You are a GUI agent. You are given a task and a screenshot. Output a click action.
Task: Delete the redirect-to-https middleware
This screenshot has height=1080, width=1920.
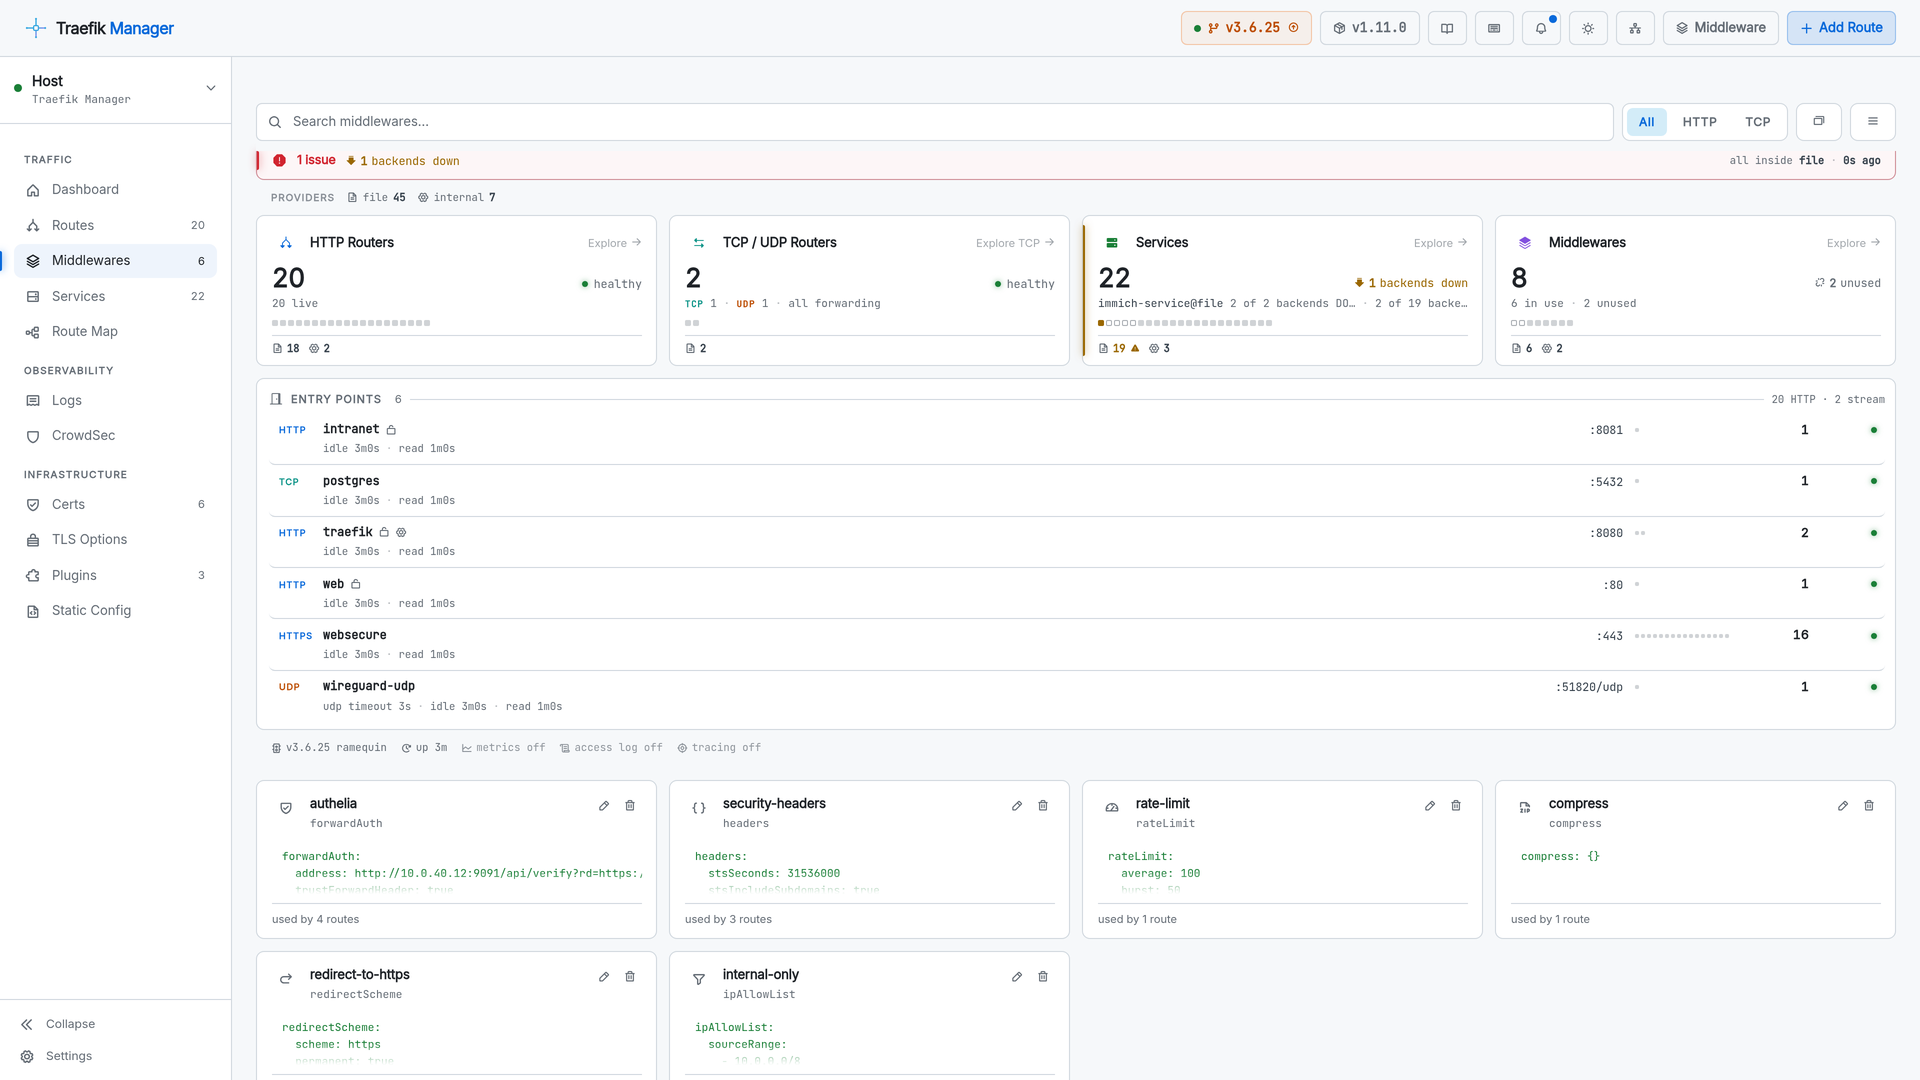pos(630,977)
